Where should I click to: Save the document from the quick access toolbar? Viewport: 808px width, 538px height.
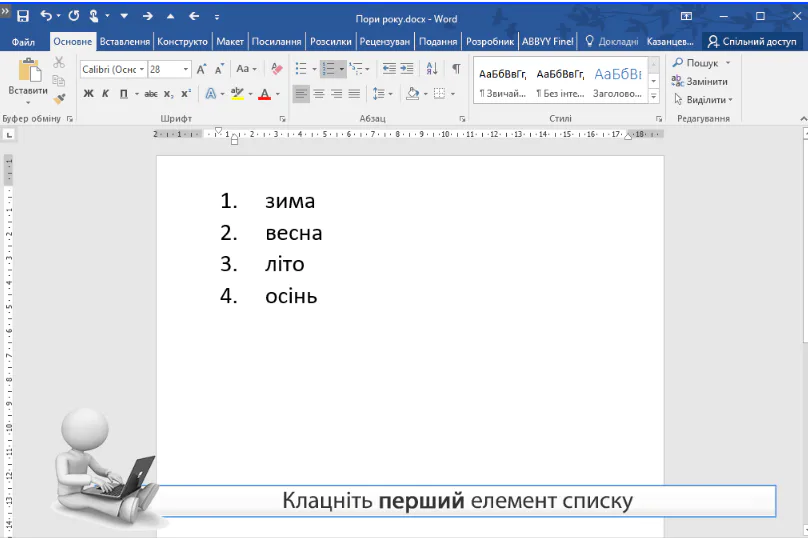point(23,17)
